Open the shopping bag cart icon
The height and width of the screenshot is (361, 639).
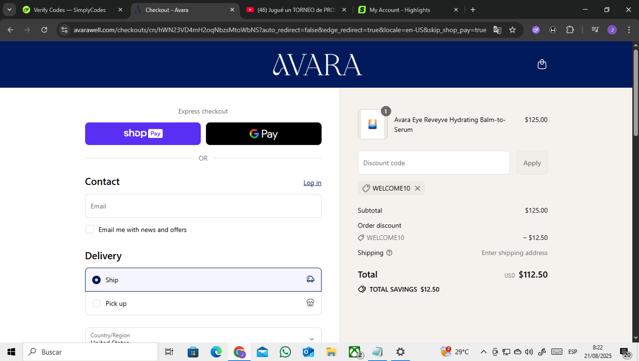click(x=542, y=64)
